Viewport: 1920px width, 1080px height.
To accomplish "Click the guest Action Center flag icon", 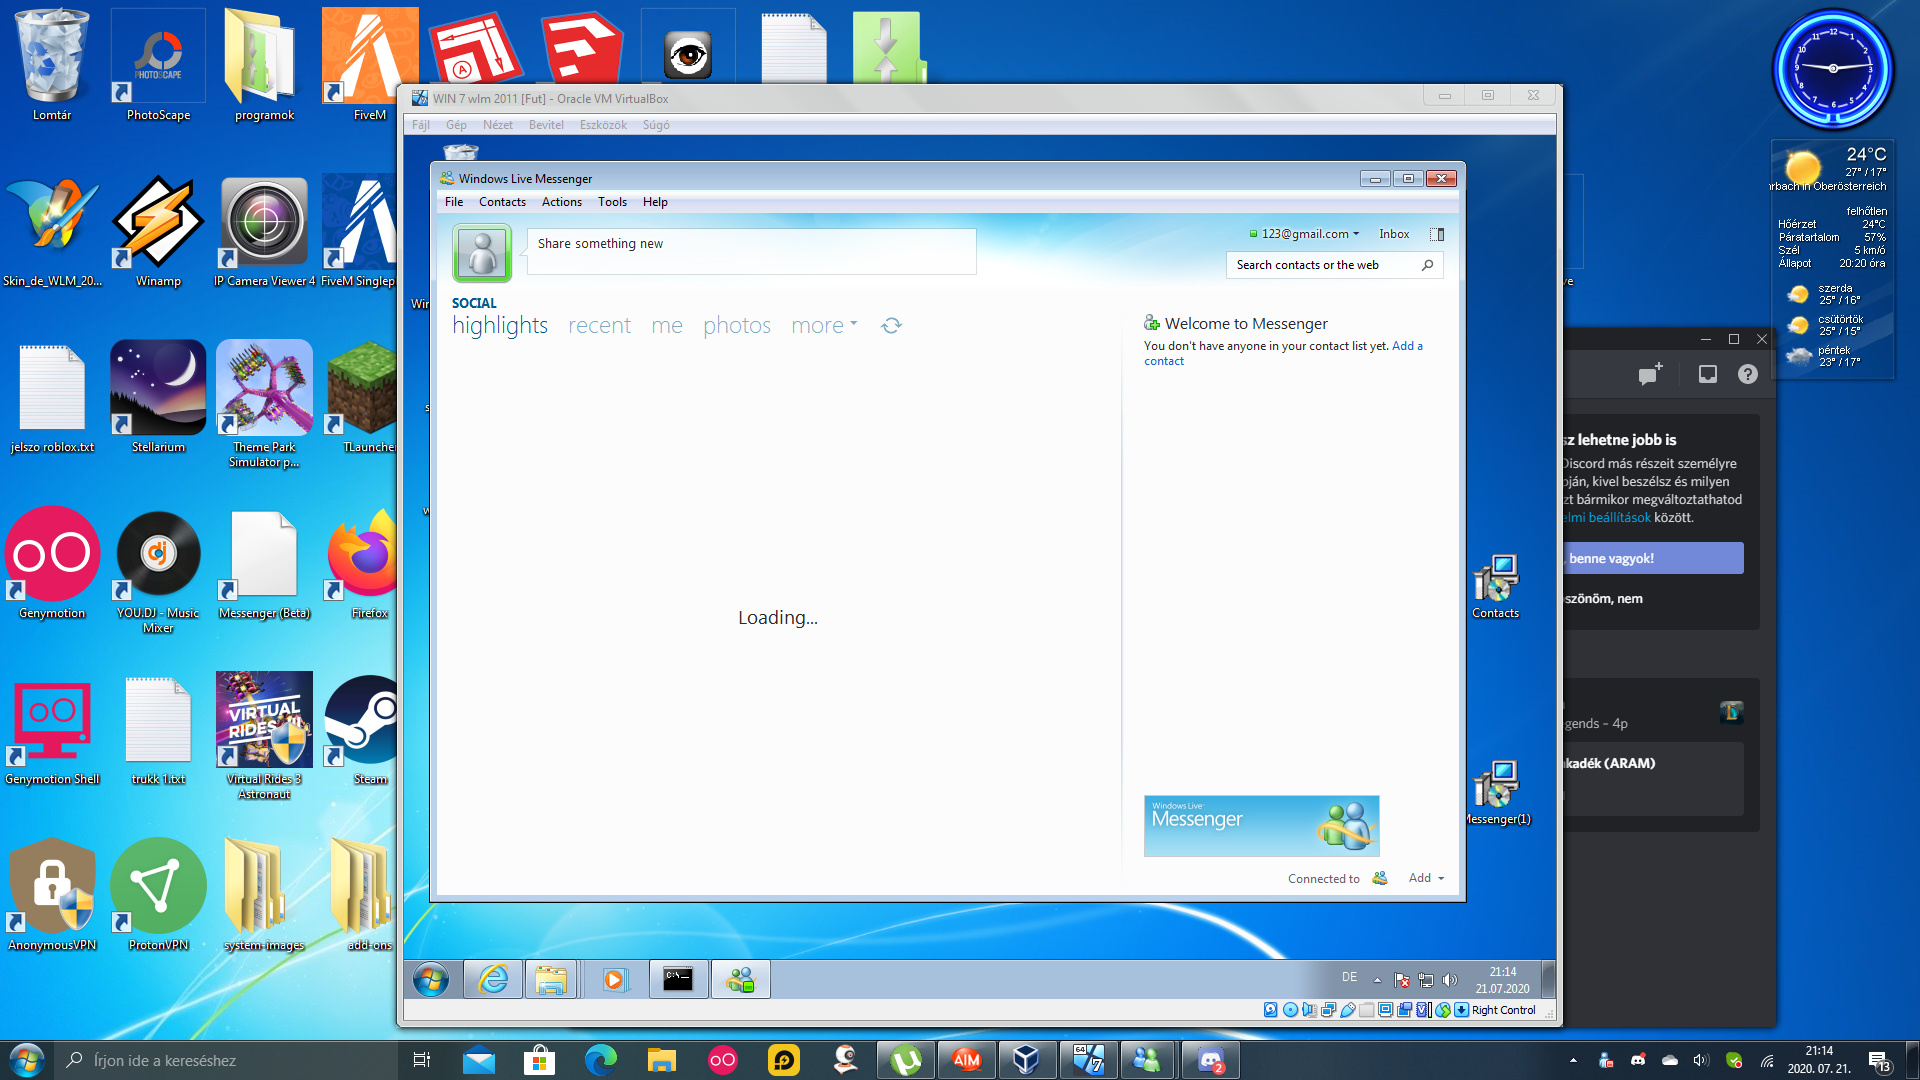I will tap(1402, 980).
